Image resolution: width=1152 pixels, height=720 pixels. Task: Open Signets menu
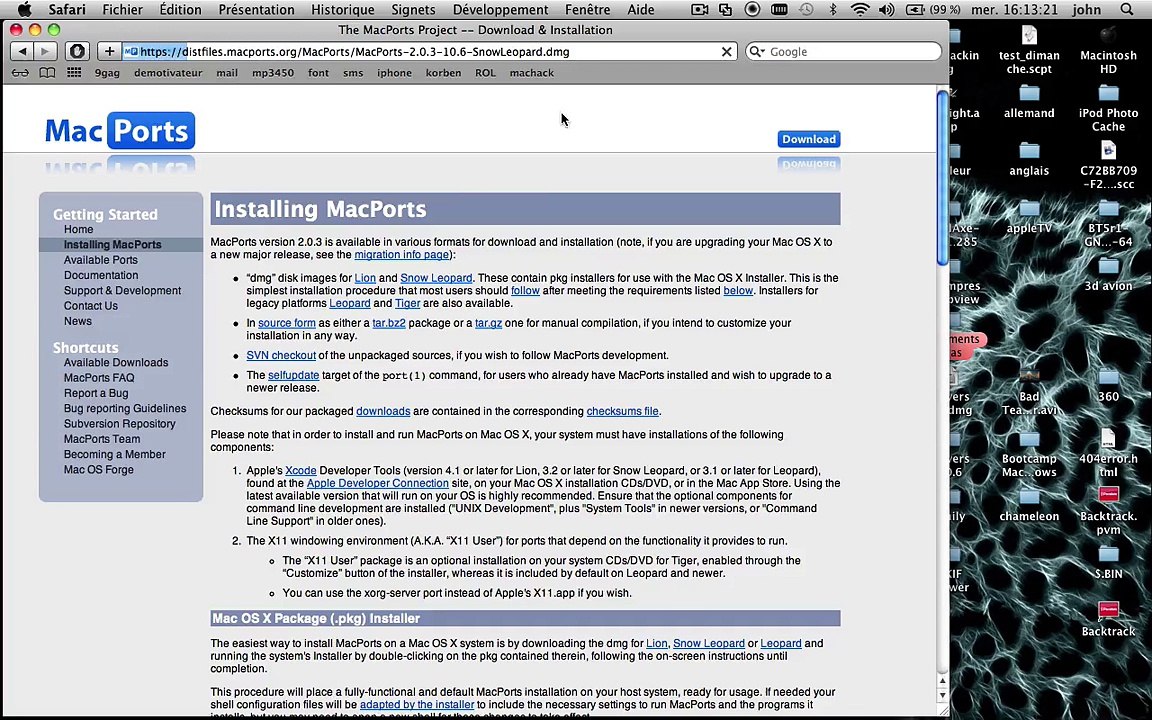tap(413, 10)
